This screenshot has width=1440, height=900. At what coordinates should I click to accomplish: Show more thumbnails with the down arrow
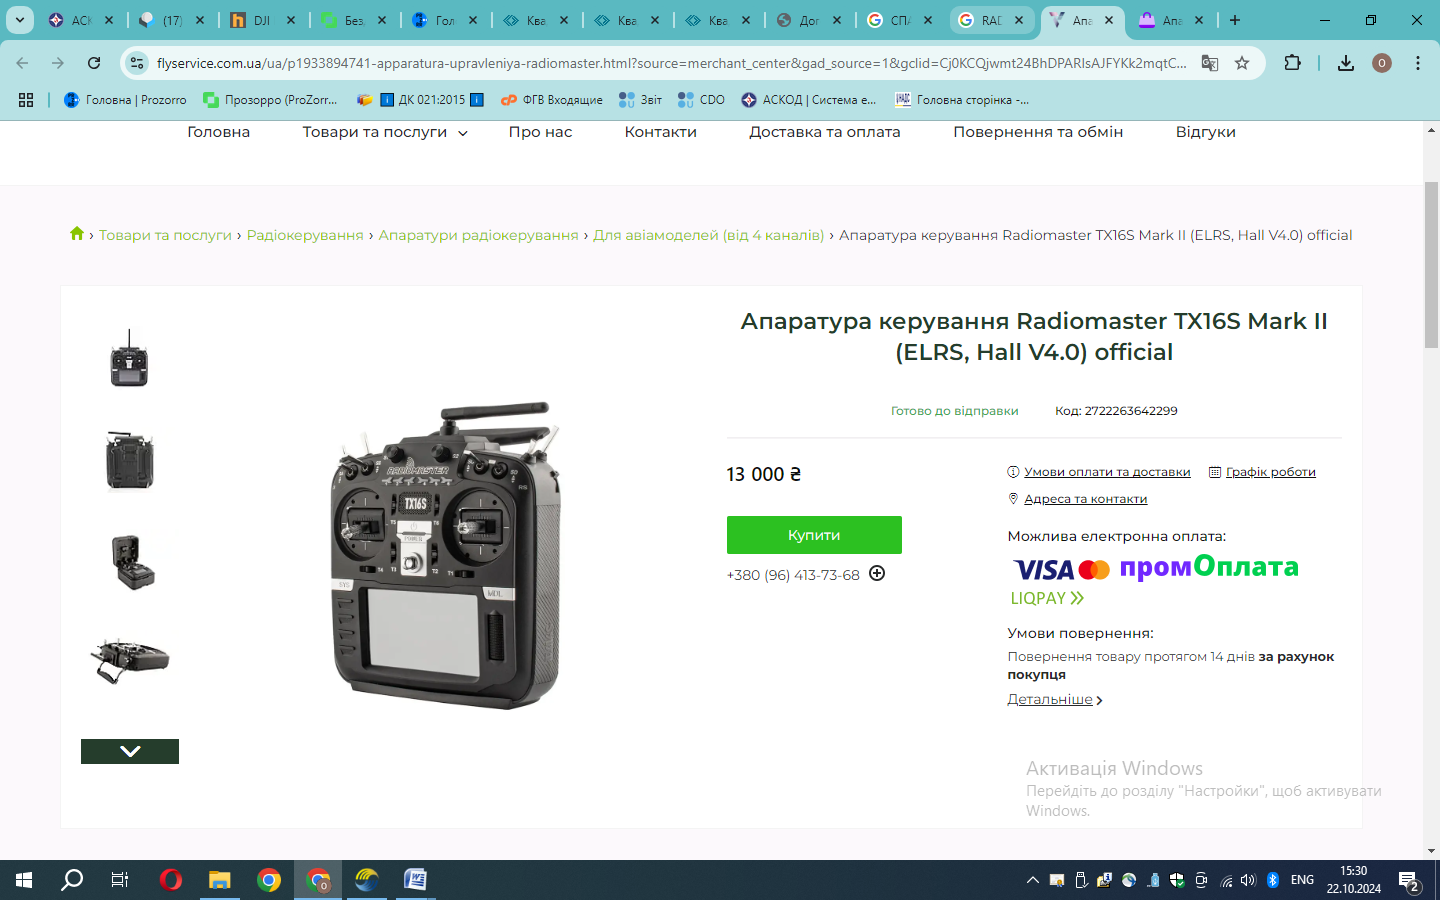tap(130, 751)
